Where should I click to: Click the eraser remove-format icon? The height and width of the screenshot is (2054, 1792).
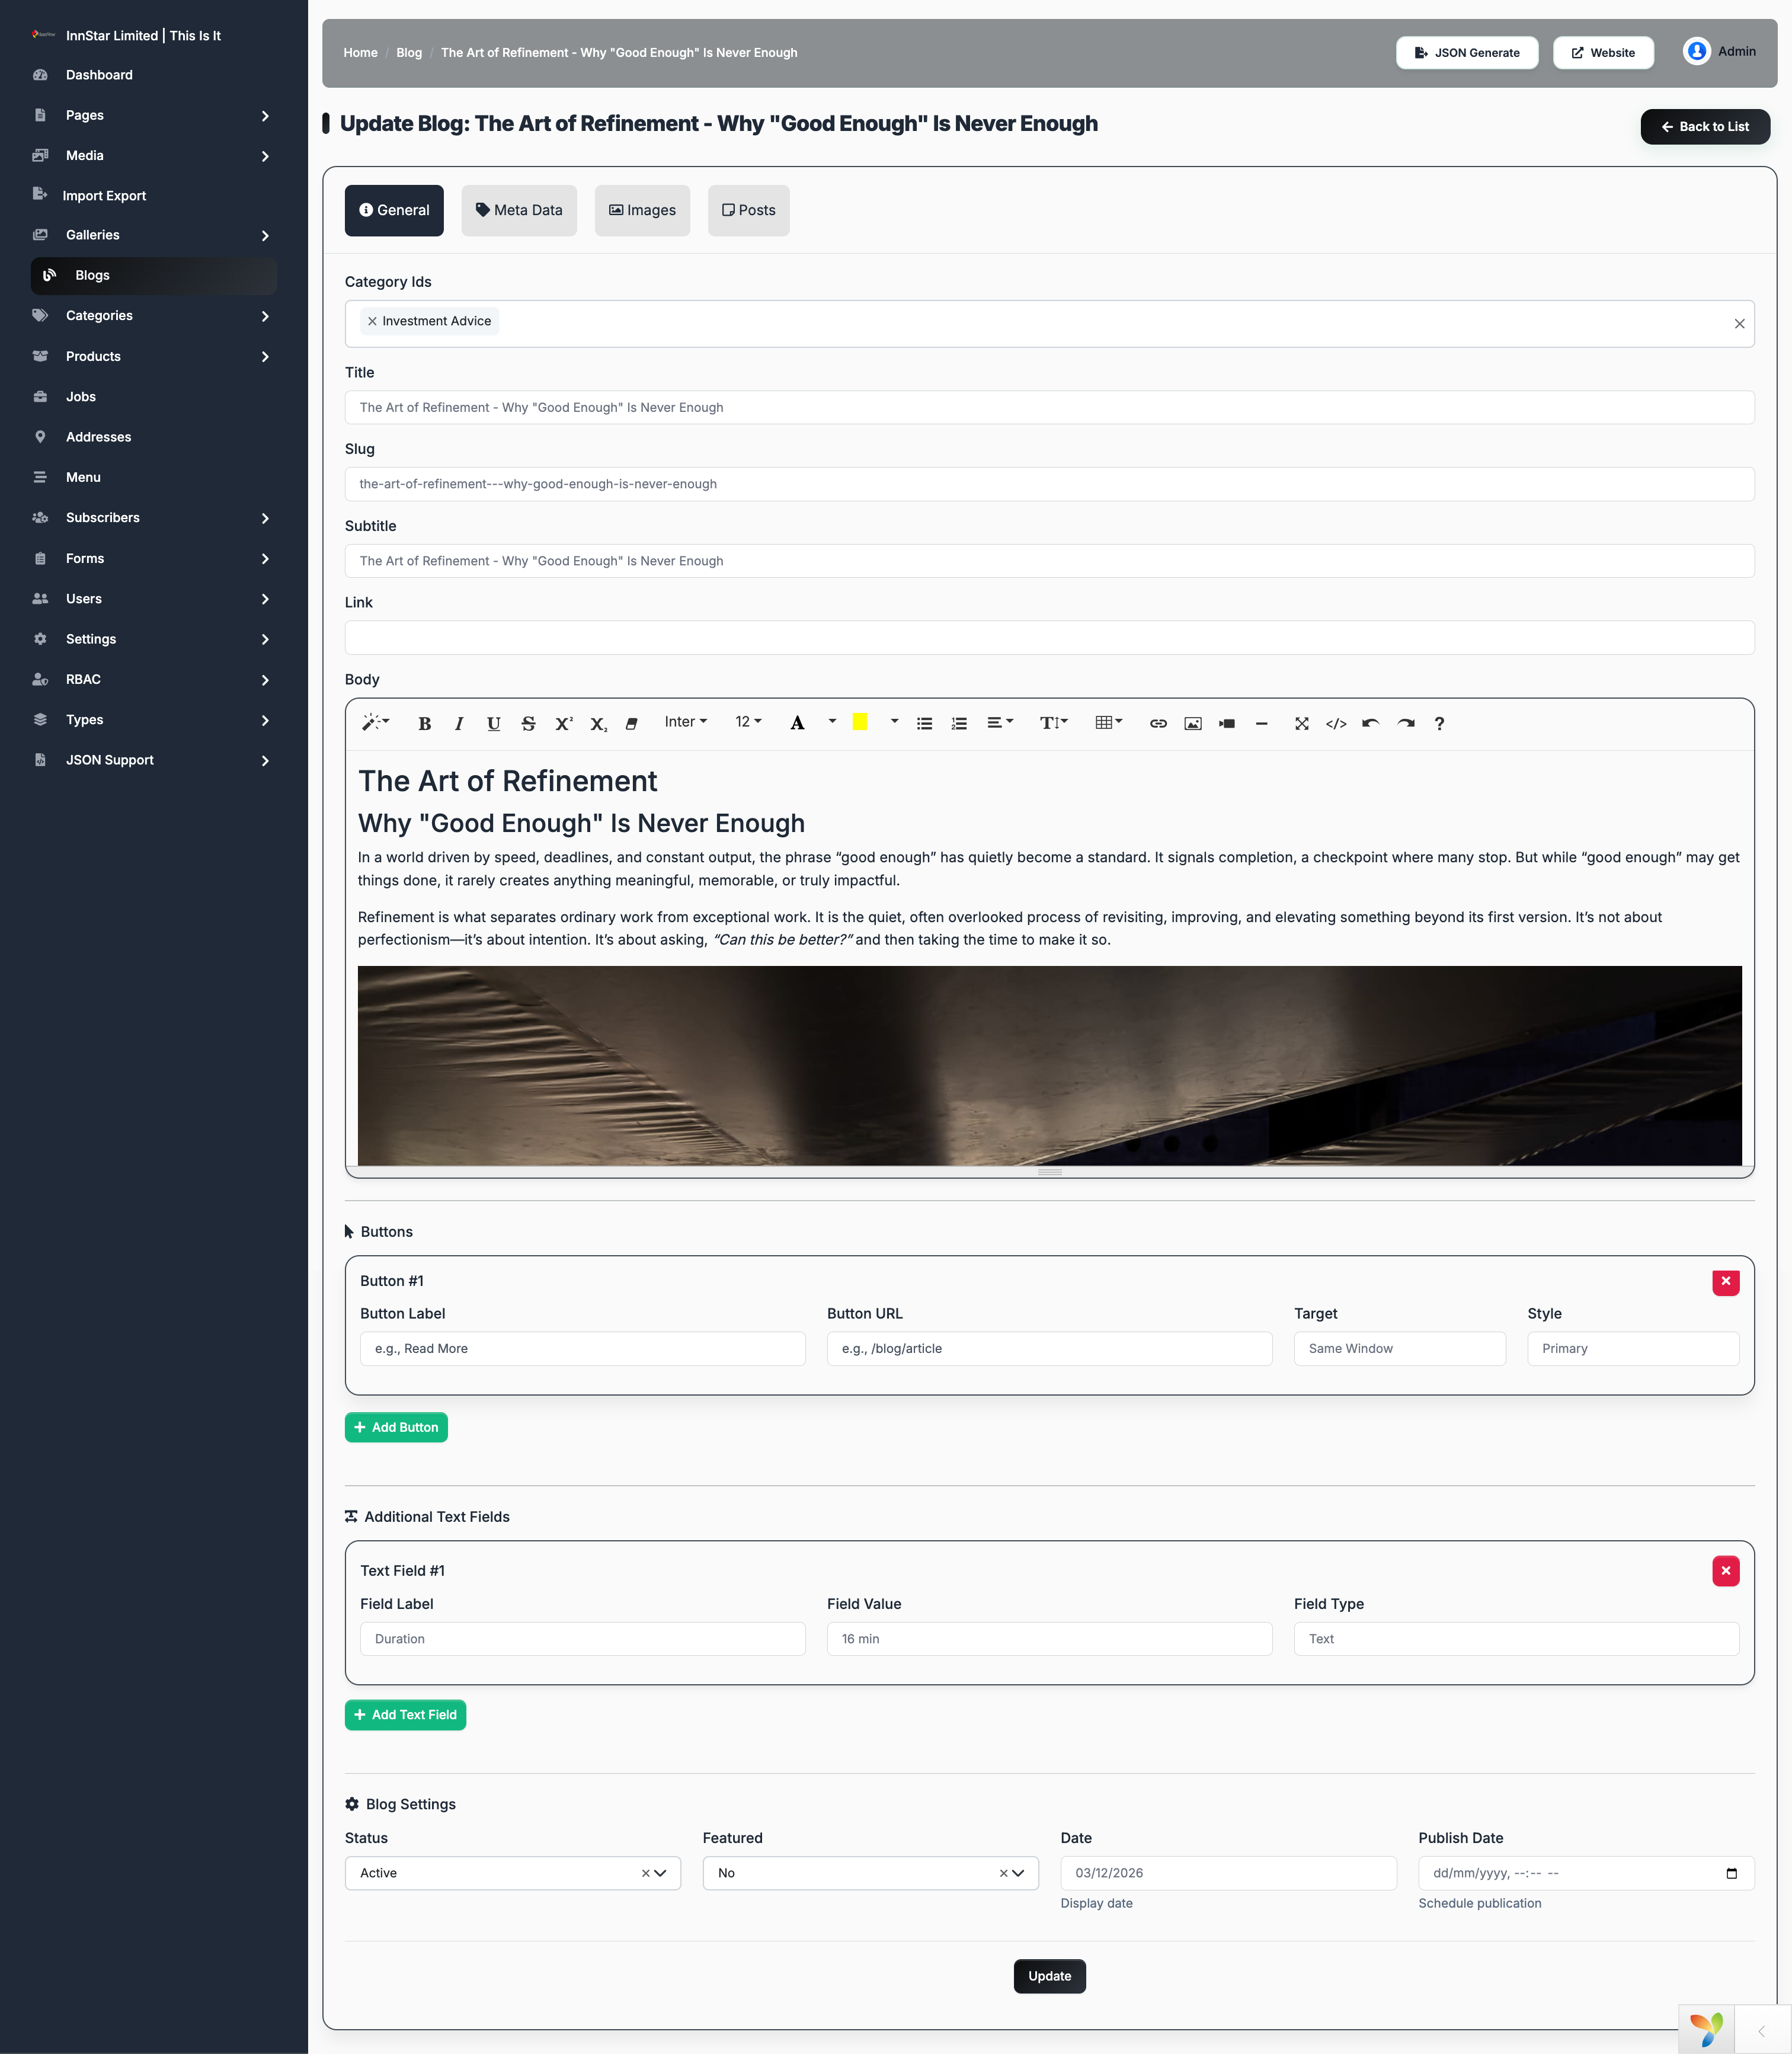point(632,723)
